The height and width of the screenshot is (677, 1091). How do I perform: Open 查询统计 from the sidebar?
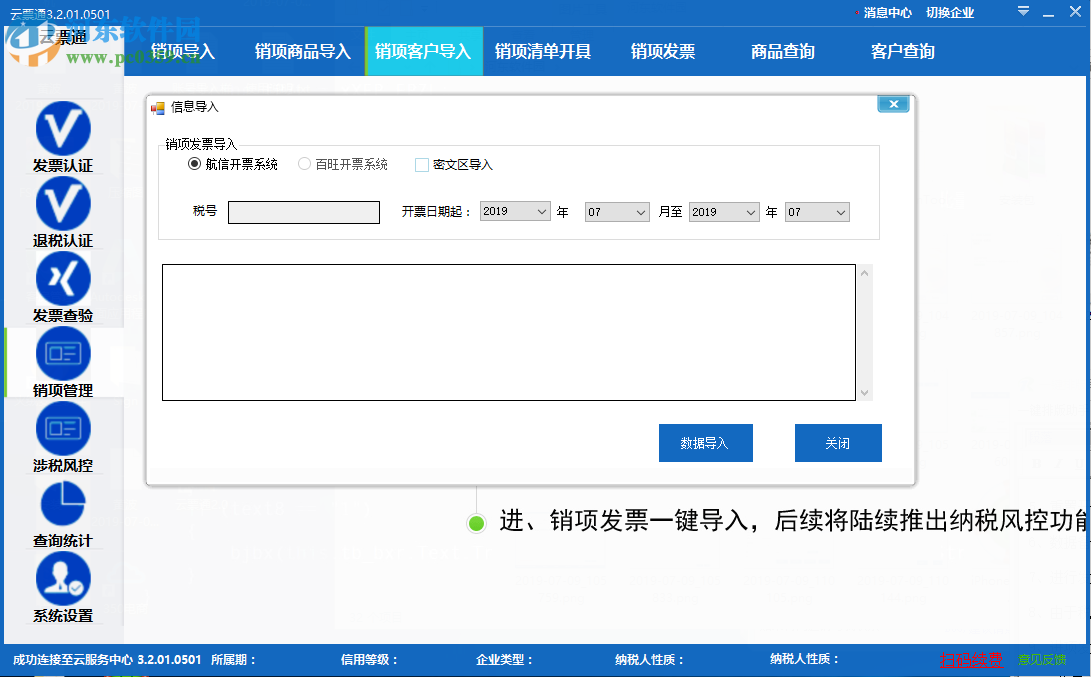coord(62,513)
